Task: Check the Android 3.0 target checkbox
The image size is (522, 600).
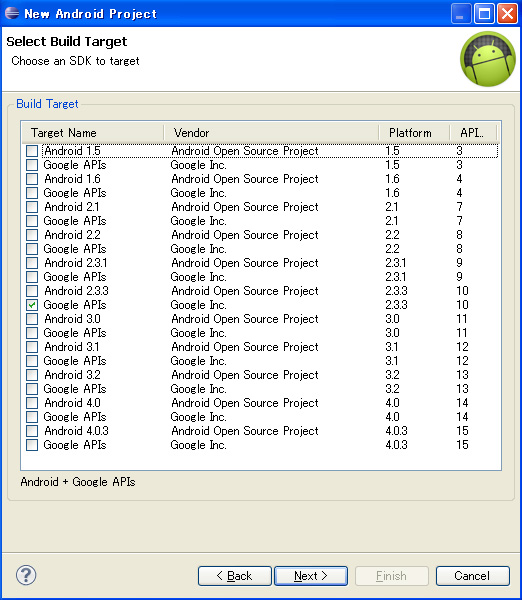Action: [32, 319]
